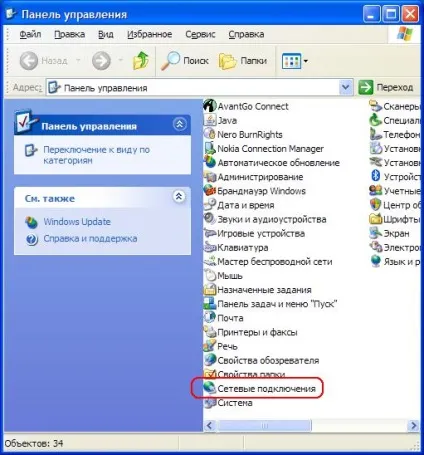The width and height of the screenshot is (424, 455).
Task: Click the Forward navigation arrow button
Action: tap(101, 61)
